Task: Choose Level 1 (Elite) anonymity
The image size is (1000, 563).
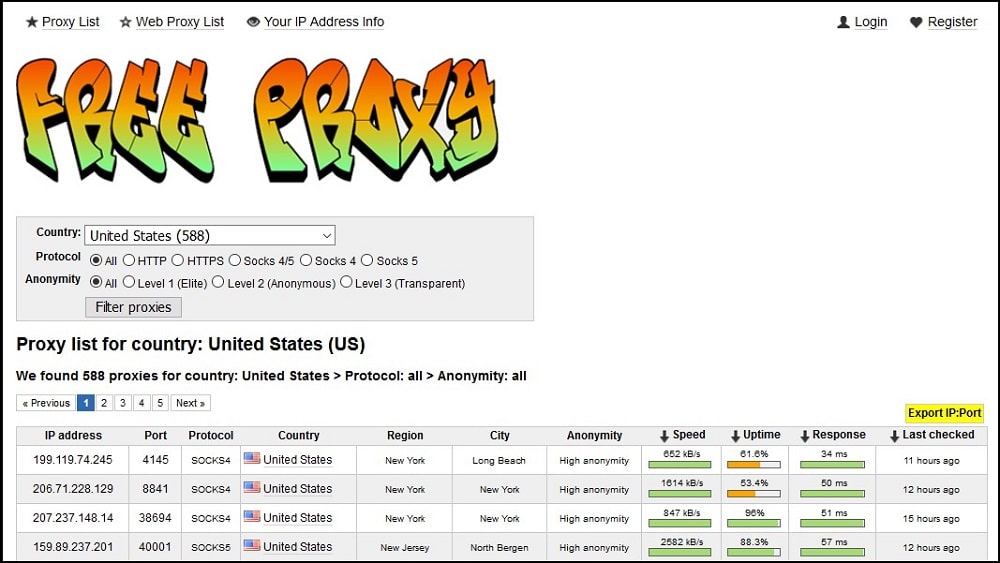Action: pos(129,282)
